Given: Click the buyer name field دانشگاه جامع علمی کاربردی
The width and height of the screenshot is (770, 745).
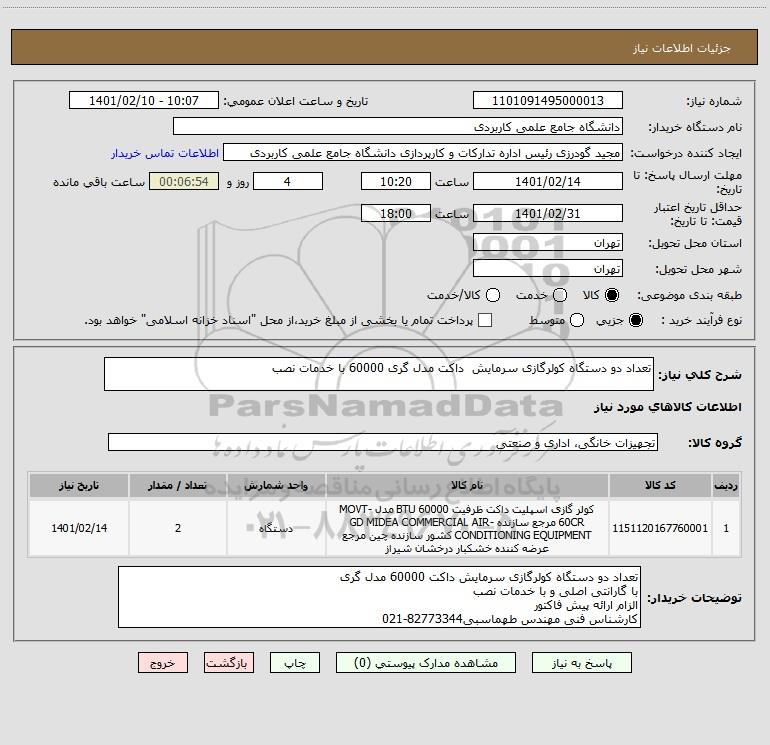Looking at the screenshot, I should [x=398, y=127].
